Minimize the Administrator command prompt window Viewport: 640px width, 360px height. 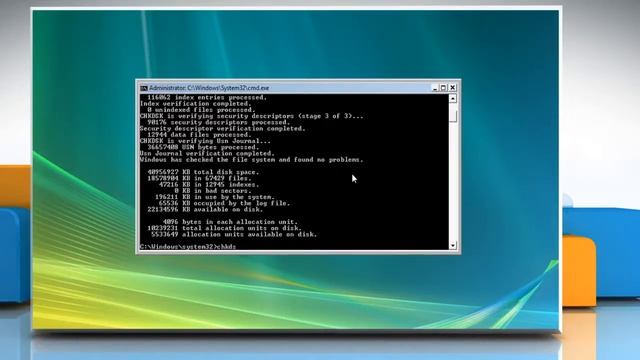tap(435, 88)
